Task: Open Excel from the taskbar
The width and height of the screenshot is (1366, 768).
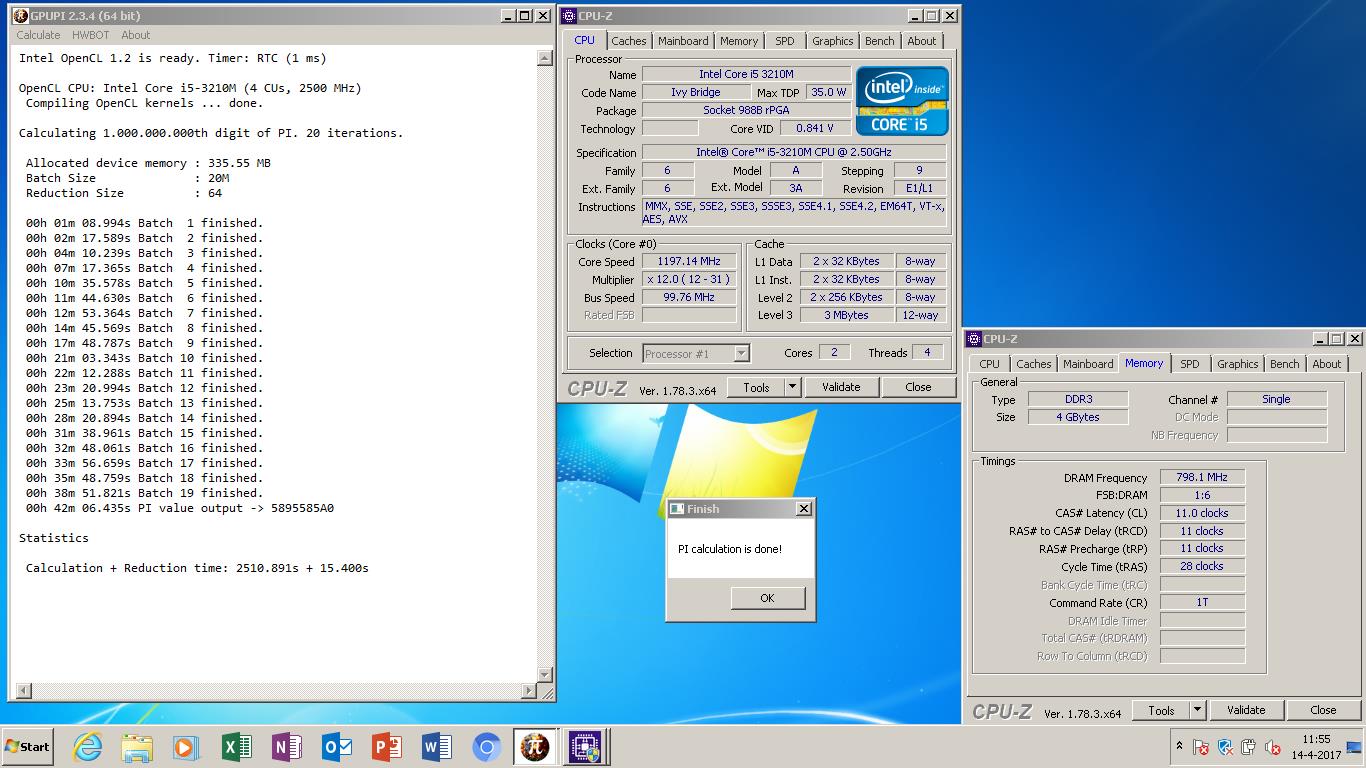Action: point(236,747)
